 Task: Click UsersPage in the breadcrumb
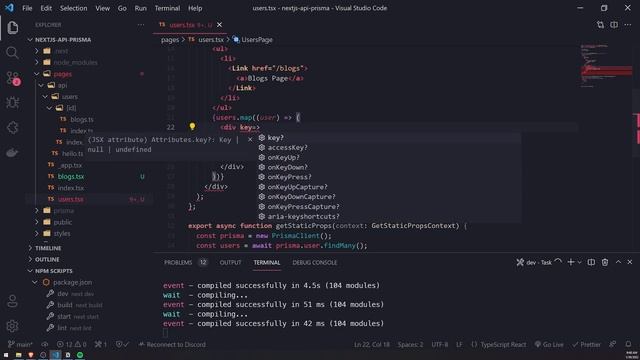[257, 40]
